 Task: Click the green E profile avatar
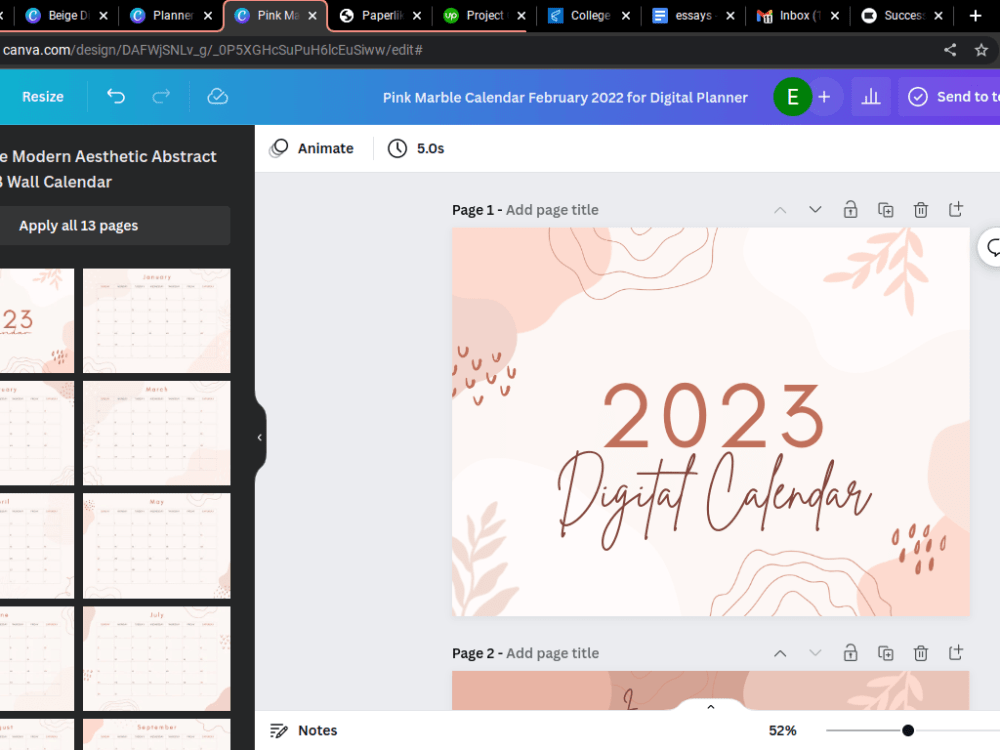(792, 97)
